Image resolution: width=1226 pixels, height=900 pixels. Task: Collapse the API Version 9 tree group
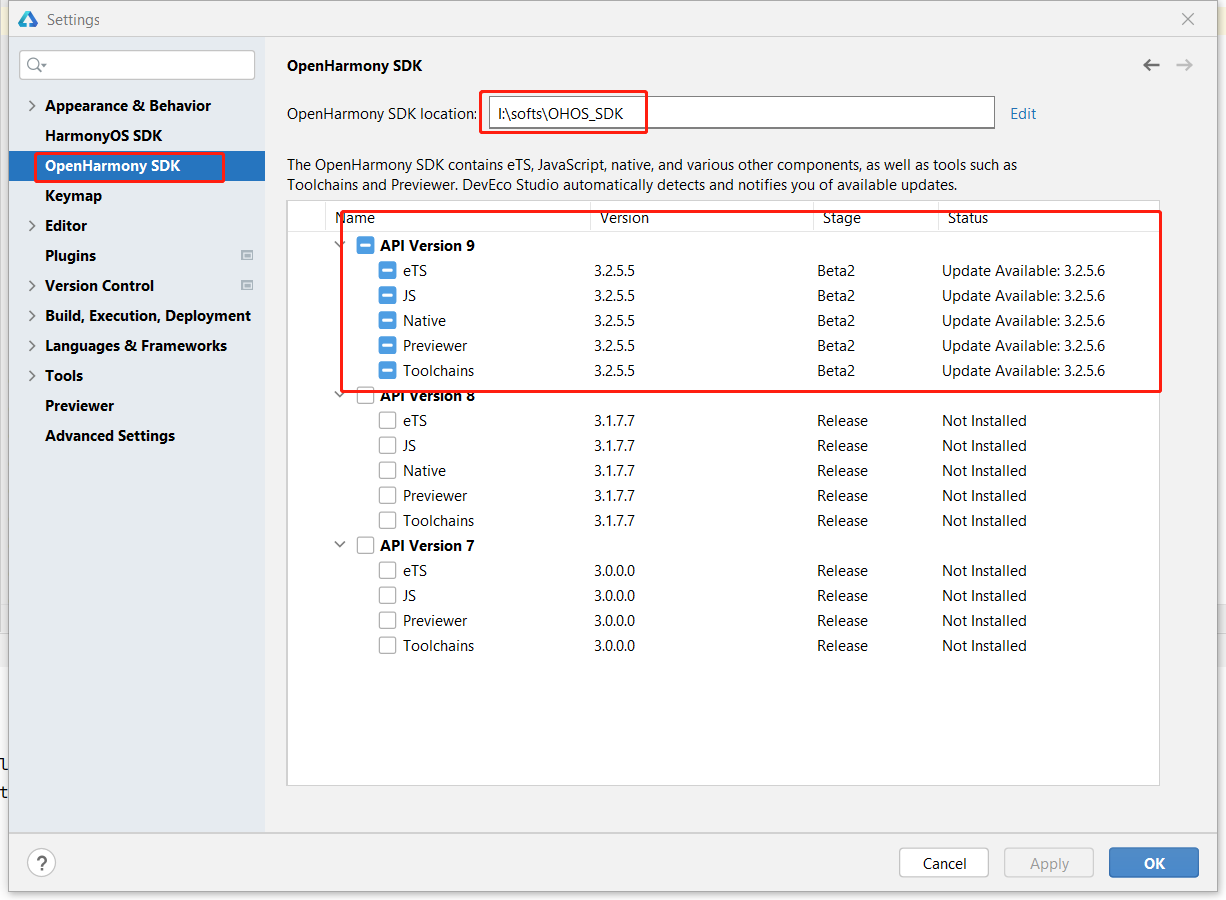[x=340, y=245]
